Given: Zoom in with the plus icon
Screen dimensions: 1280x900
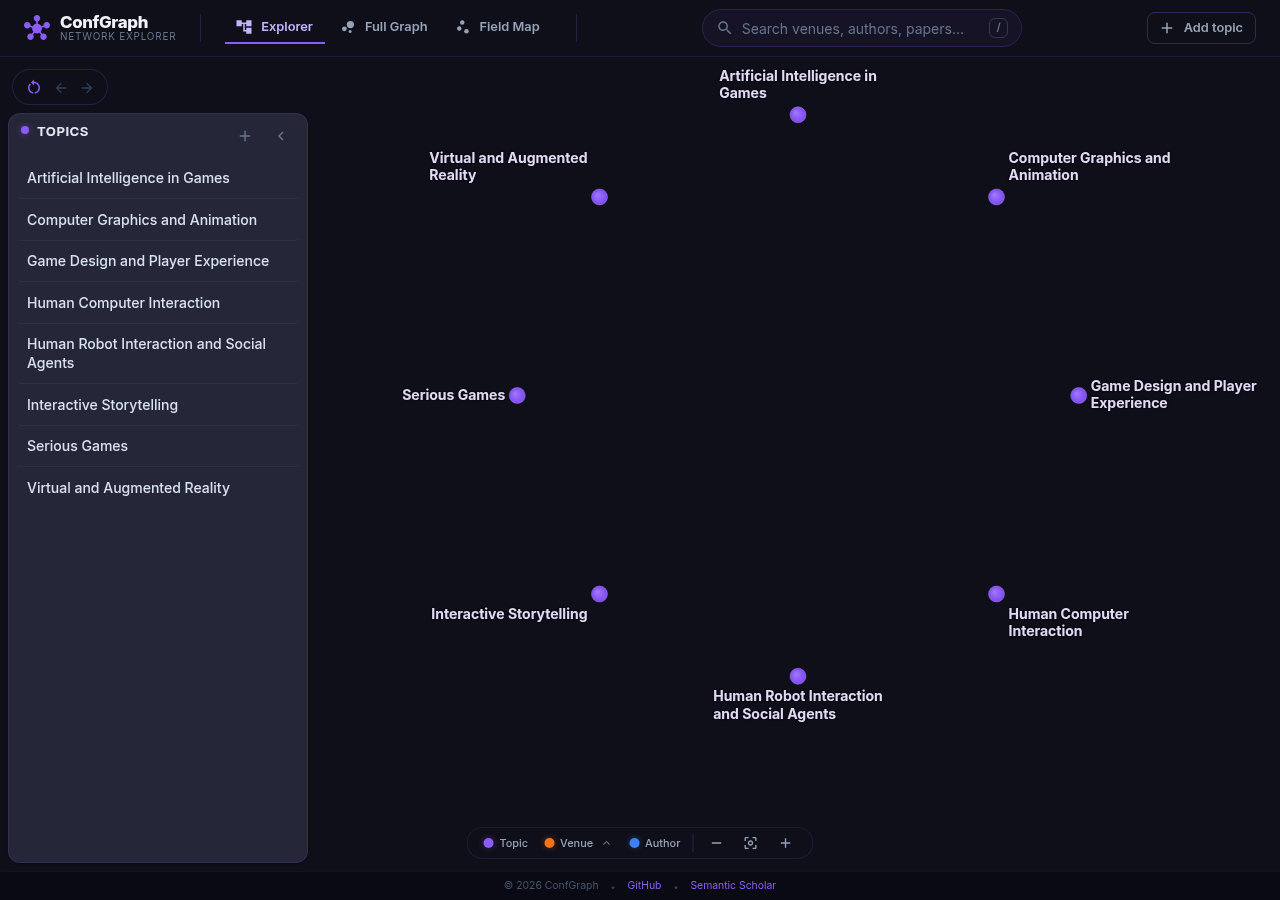Looking at the screenshot, I should pos(786,843).
